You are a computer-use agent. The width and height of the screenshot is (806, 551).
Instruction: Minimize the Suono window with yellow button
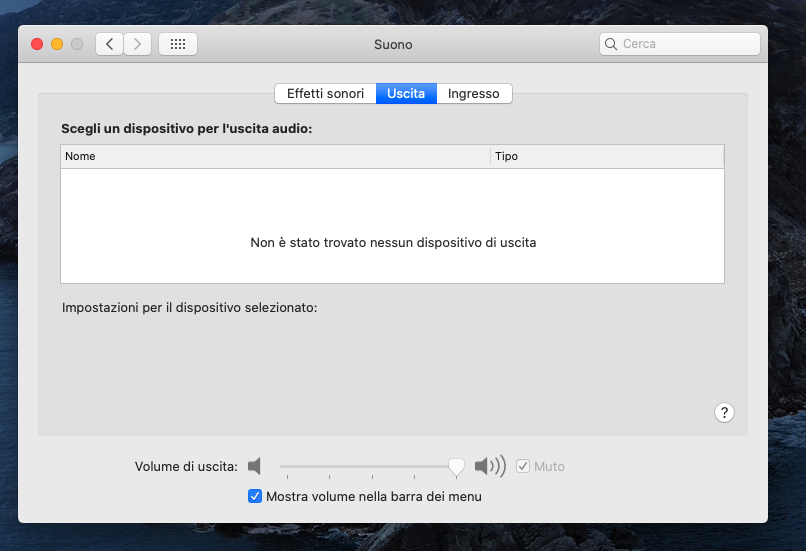[57, 44]
